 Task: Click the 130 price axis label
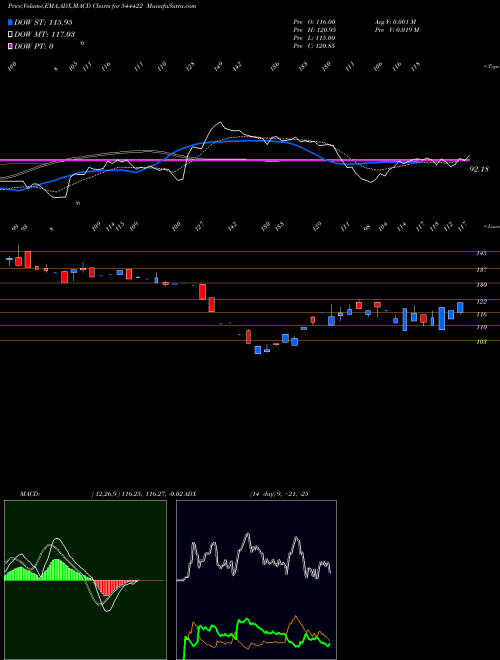click(481, 285)
